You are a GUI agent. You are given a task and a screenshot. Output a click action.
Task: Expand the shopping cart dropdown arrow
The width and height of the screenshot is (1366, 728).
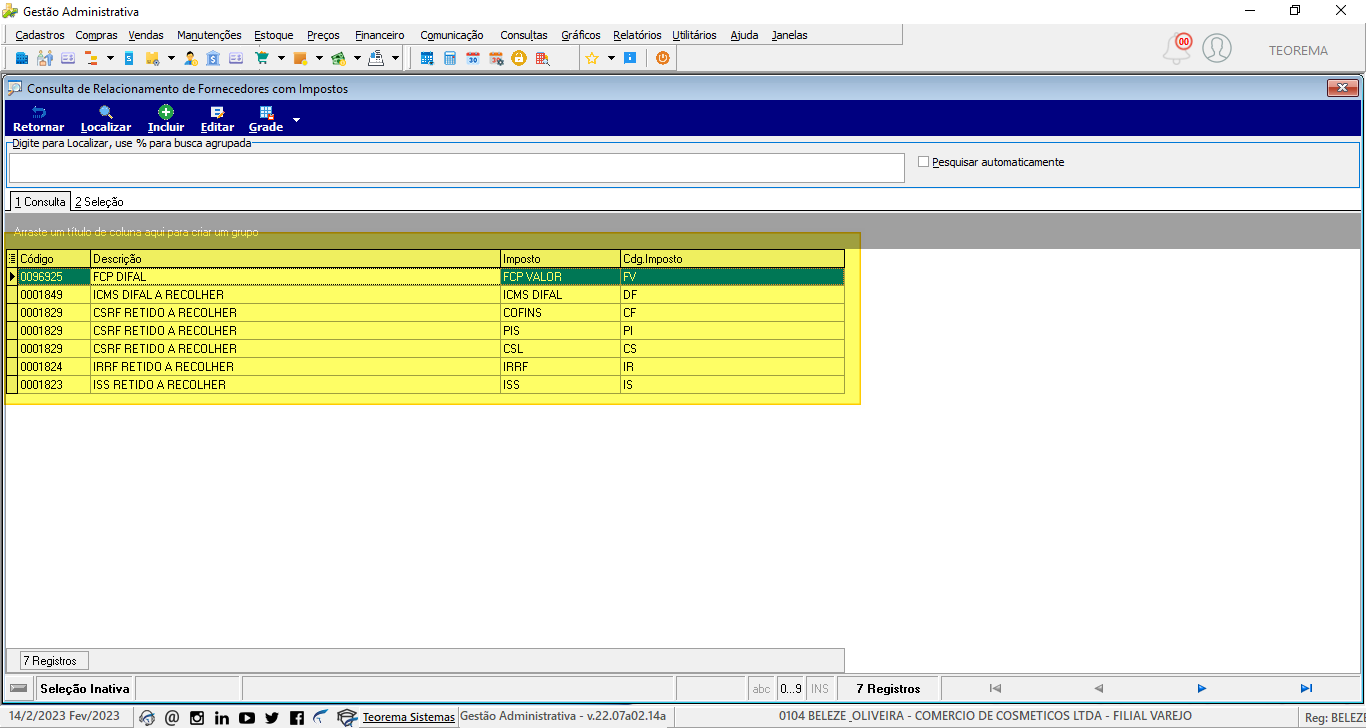click(281, 58)
